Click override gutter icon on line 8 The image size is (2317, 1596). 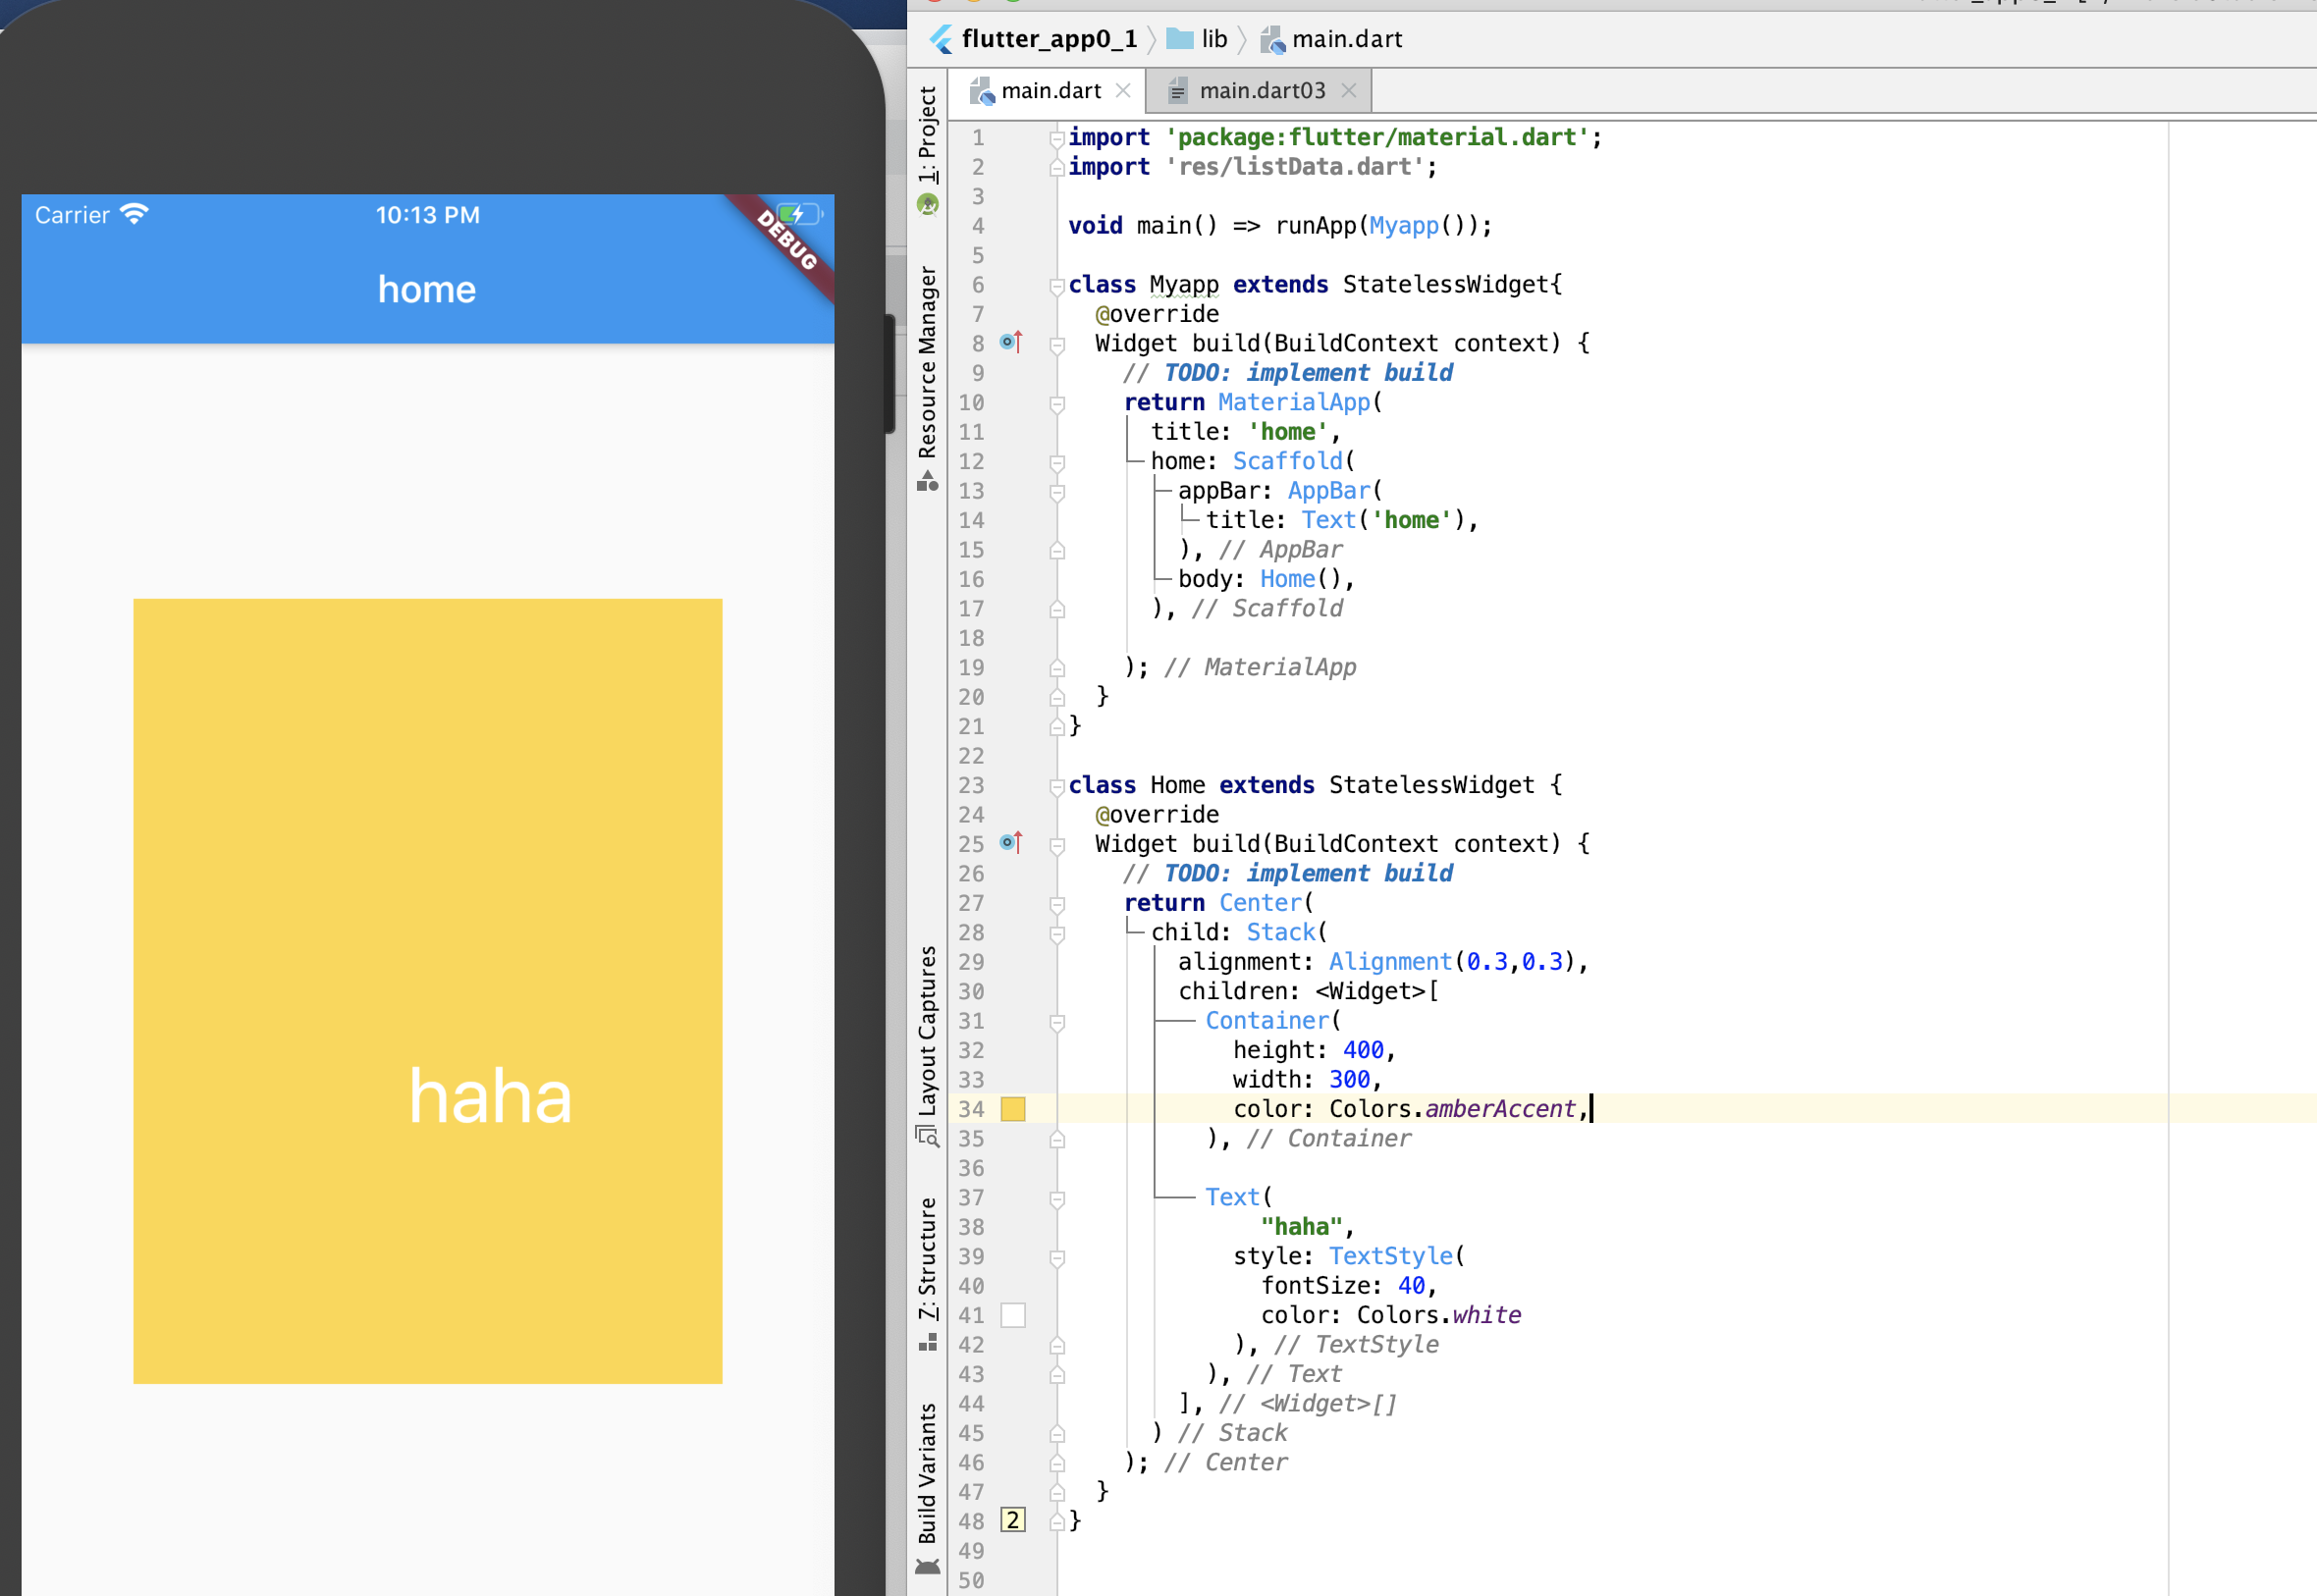pos(1011,343)
